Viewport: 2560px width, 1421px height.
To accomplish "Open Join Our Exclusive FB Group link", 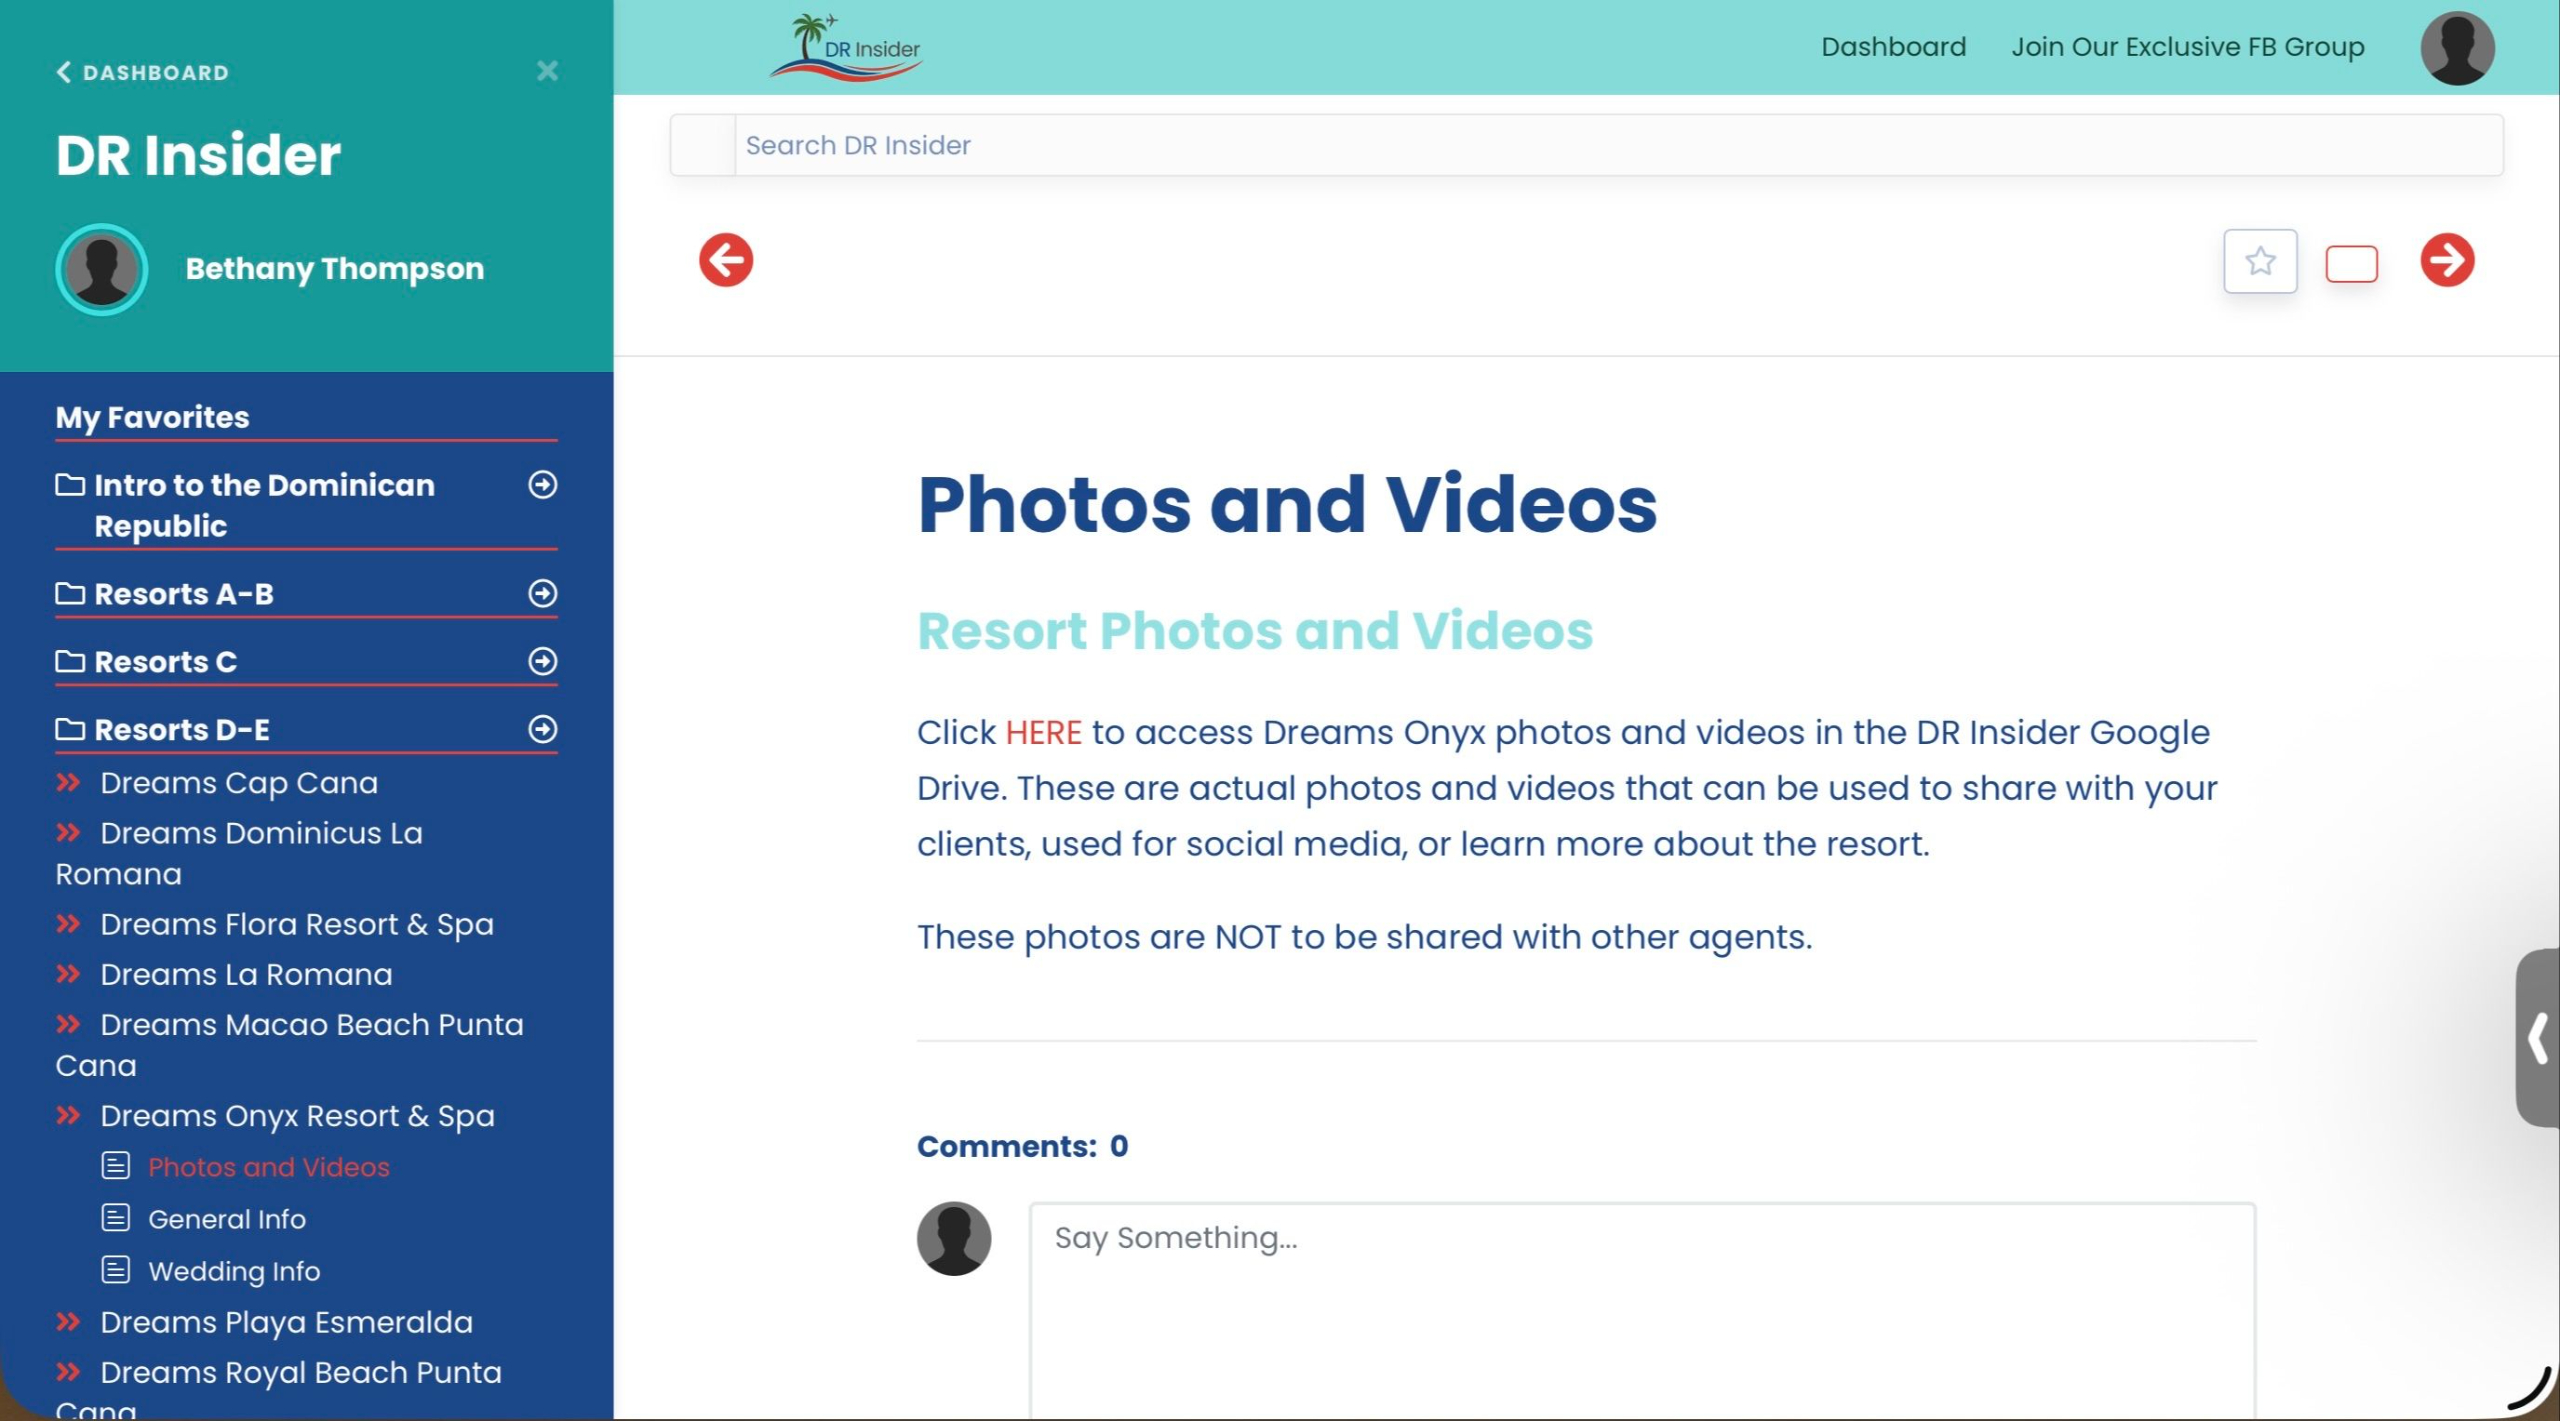I will [x=2187, y=47].
